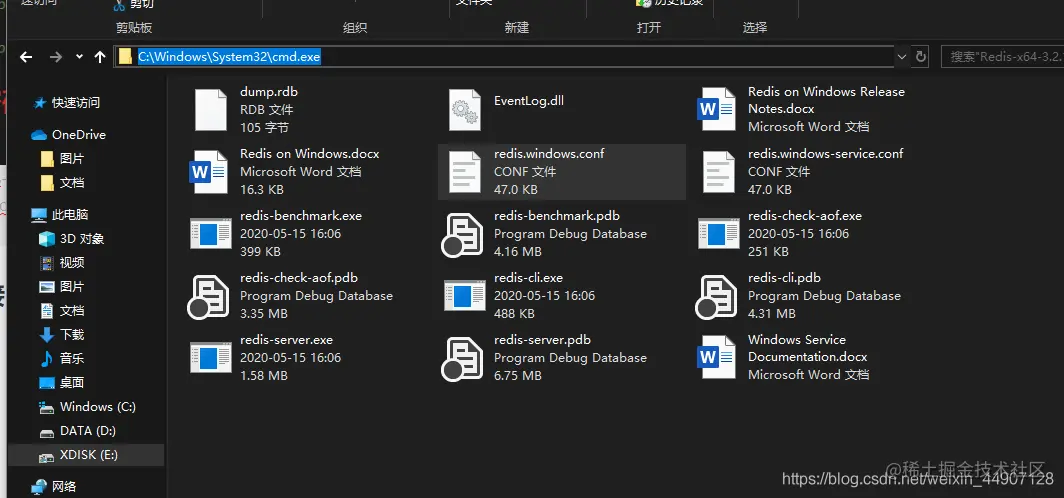The height and width of the screenshot is (498, 1064).
Task: Open Windows (C:) drive
Action: coord(88,406)
